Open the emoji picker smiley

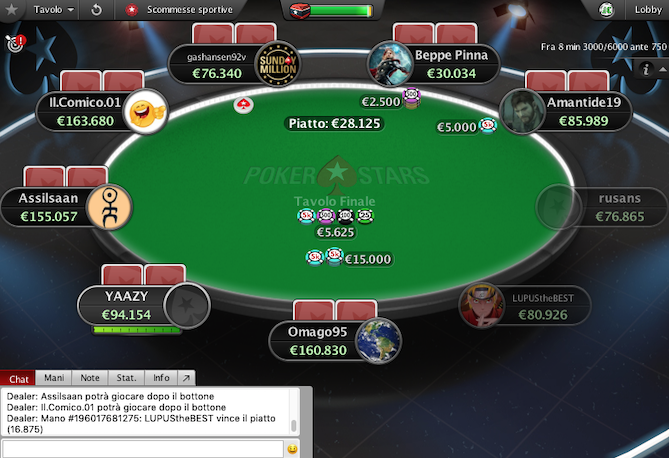tap(292, 449)
